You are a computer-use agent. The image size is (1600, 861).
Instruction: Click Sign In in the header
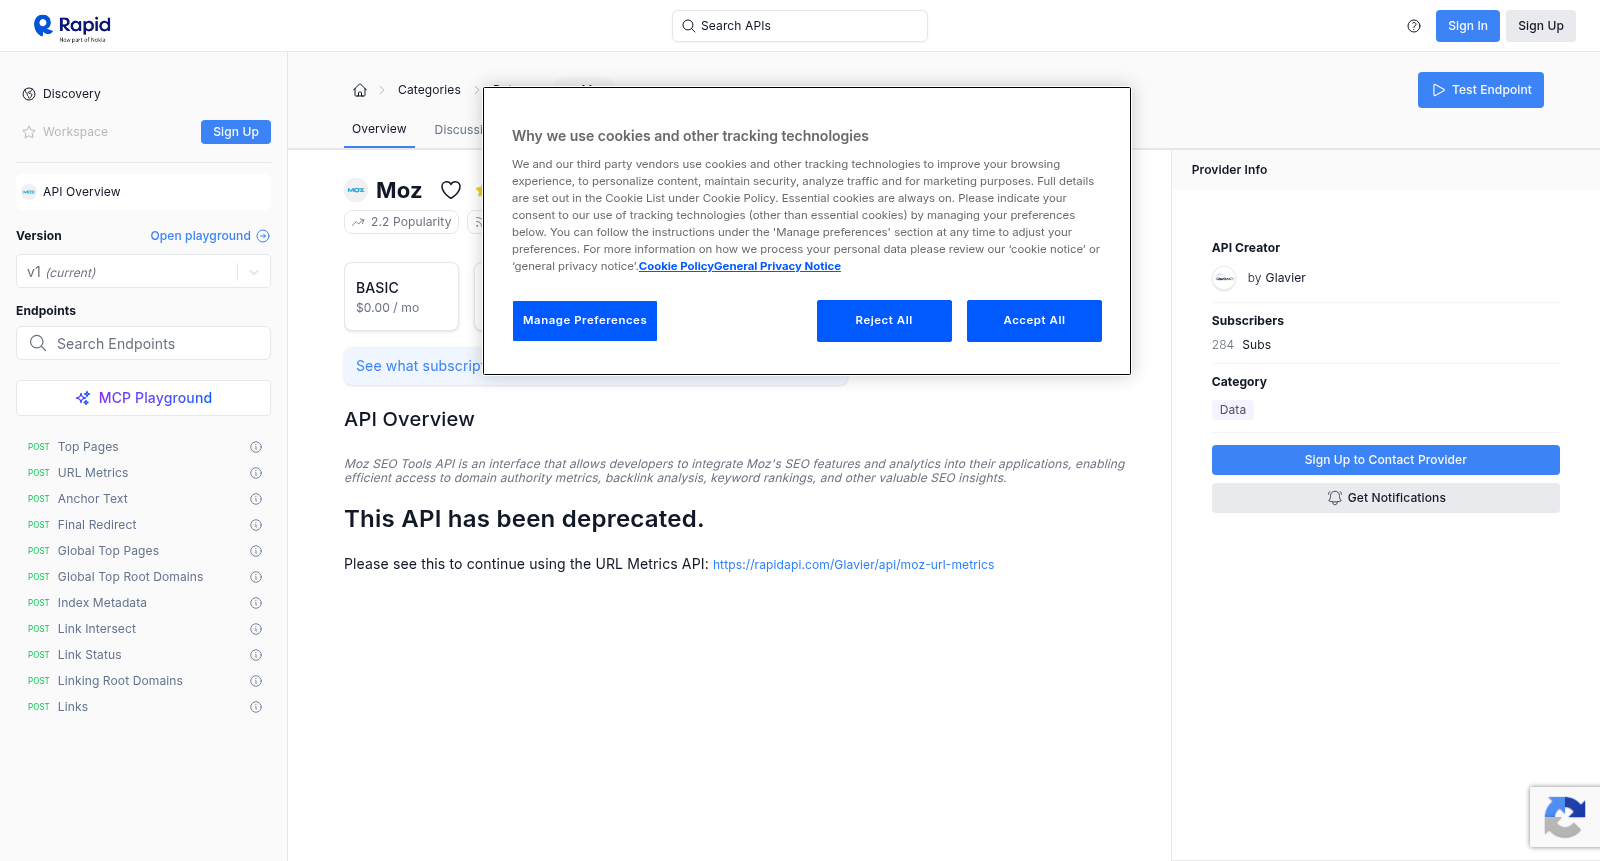point(1467,26)
